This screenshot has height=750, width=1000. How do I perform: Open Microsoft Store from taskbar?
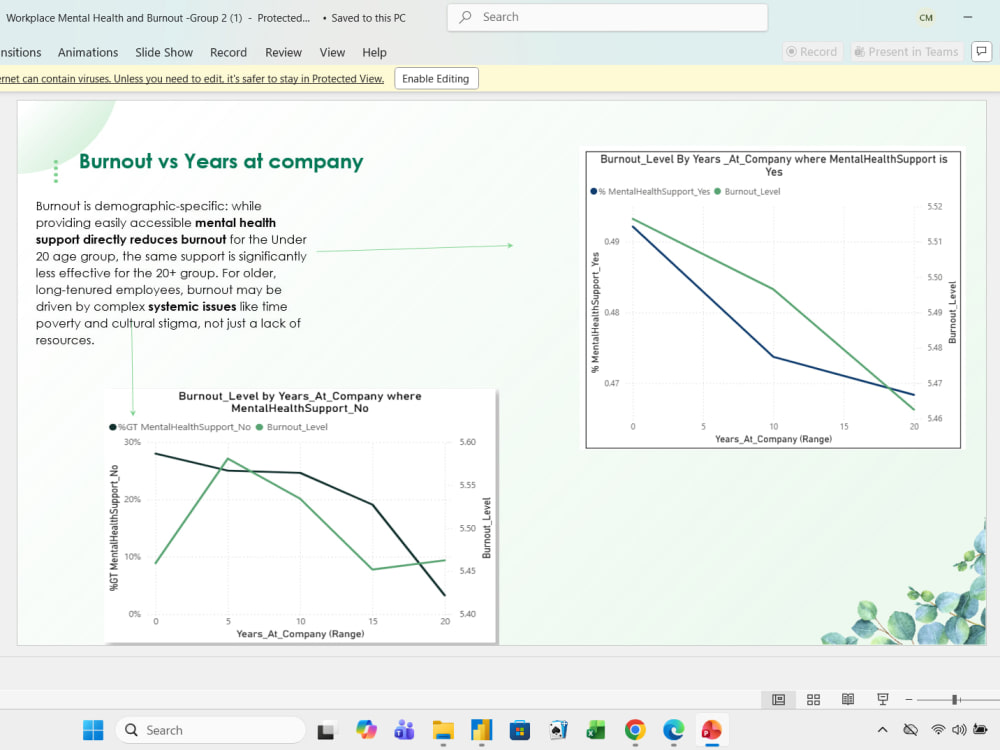pos(520,730)
